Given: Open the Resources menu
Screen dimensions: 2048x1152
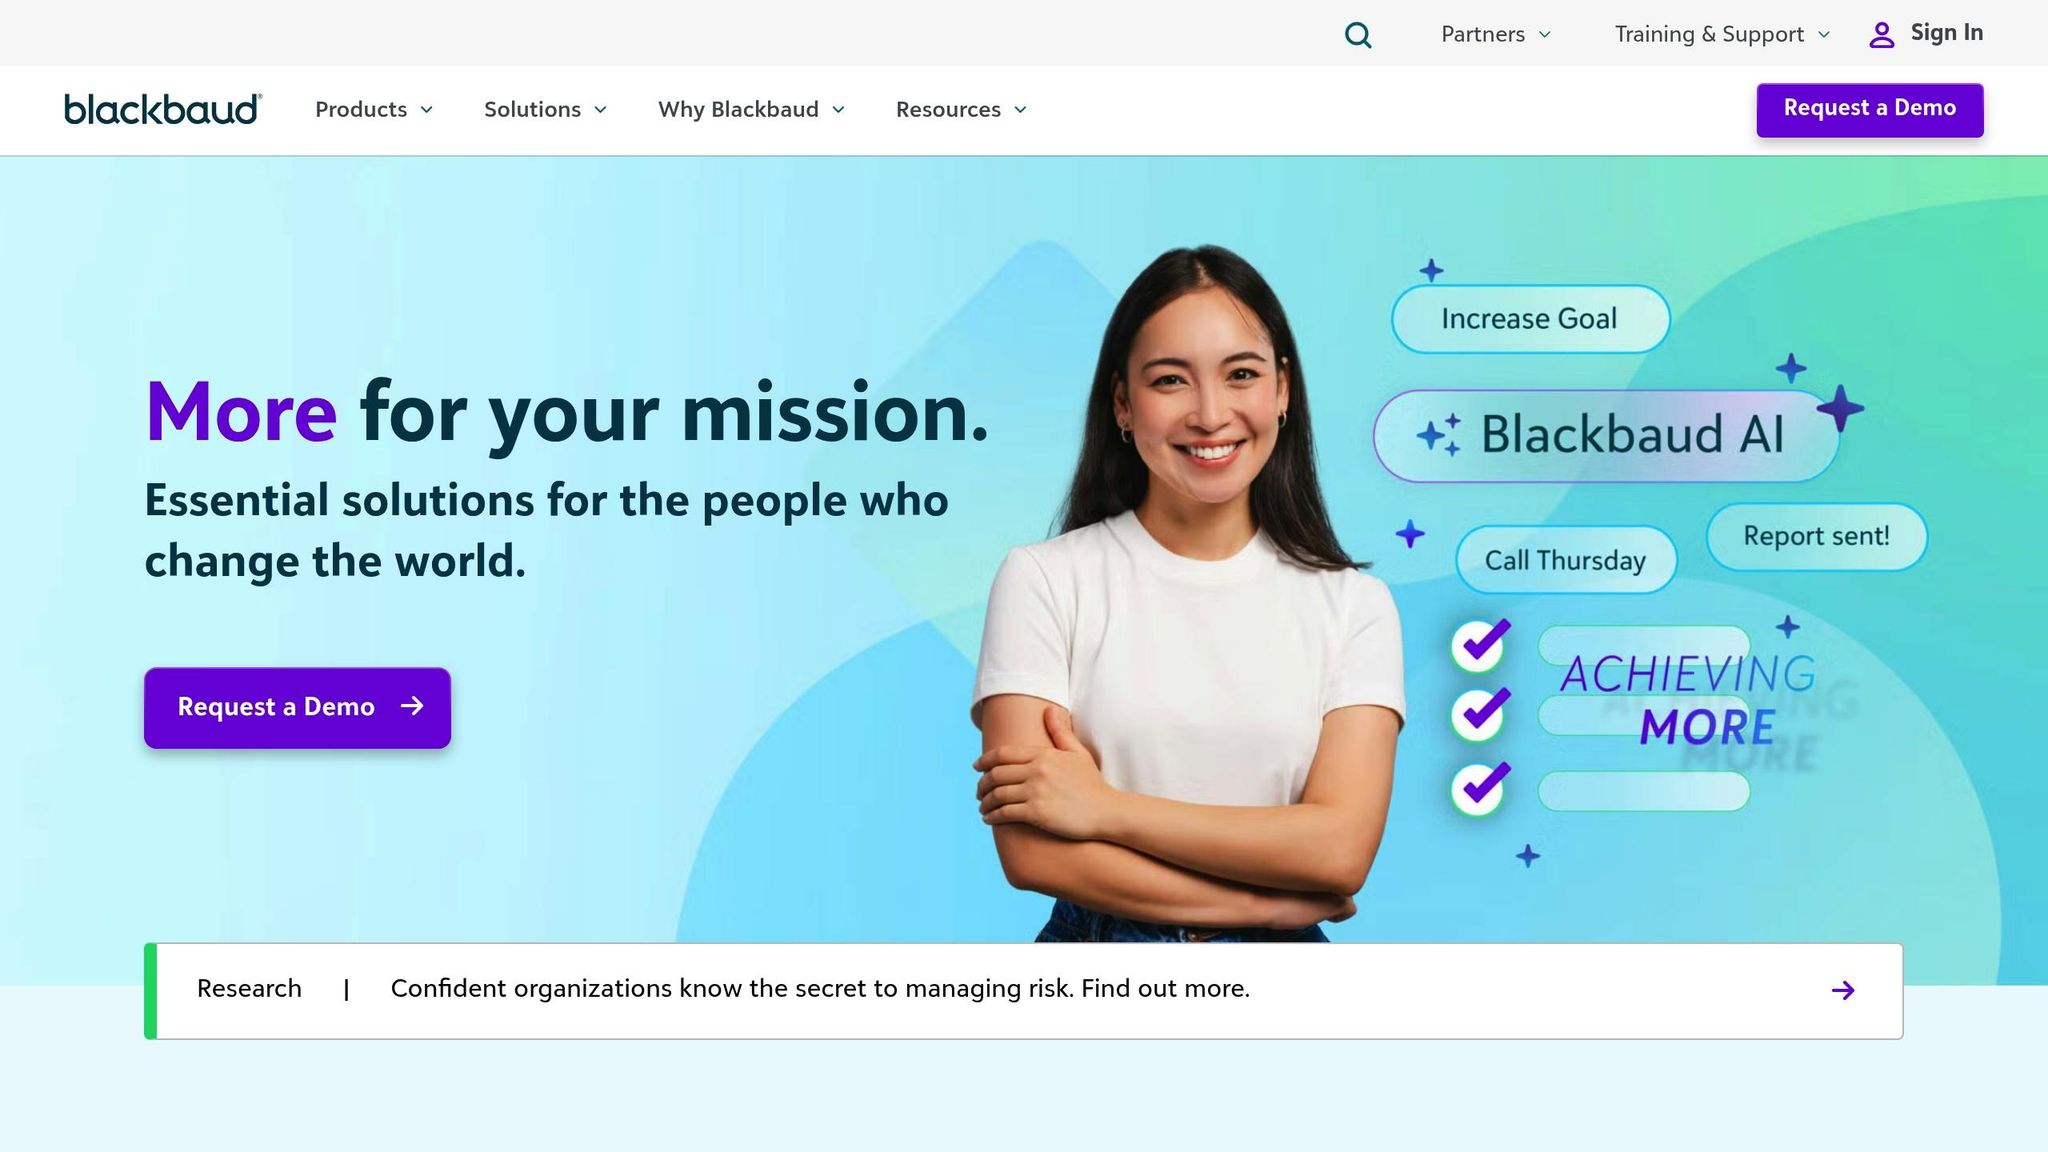Looking at the screenshot, I should click(962, 110).
